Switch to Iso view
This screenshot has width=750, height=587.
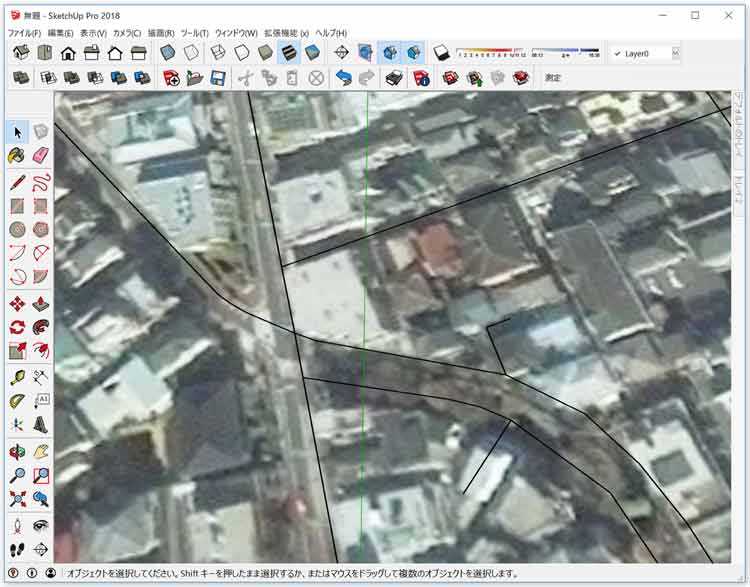point(21,53)
